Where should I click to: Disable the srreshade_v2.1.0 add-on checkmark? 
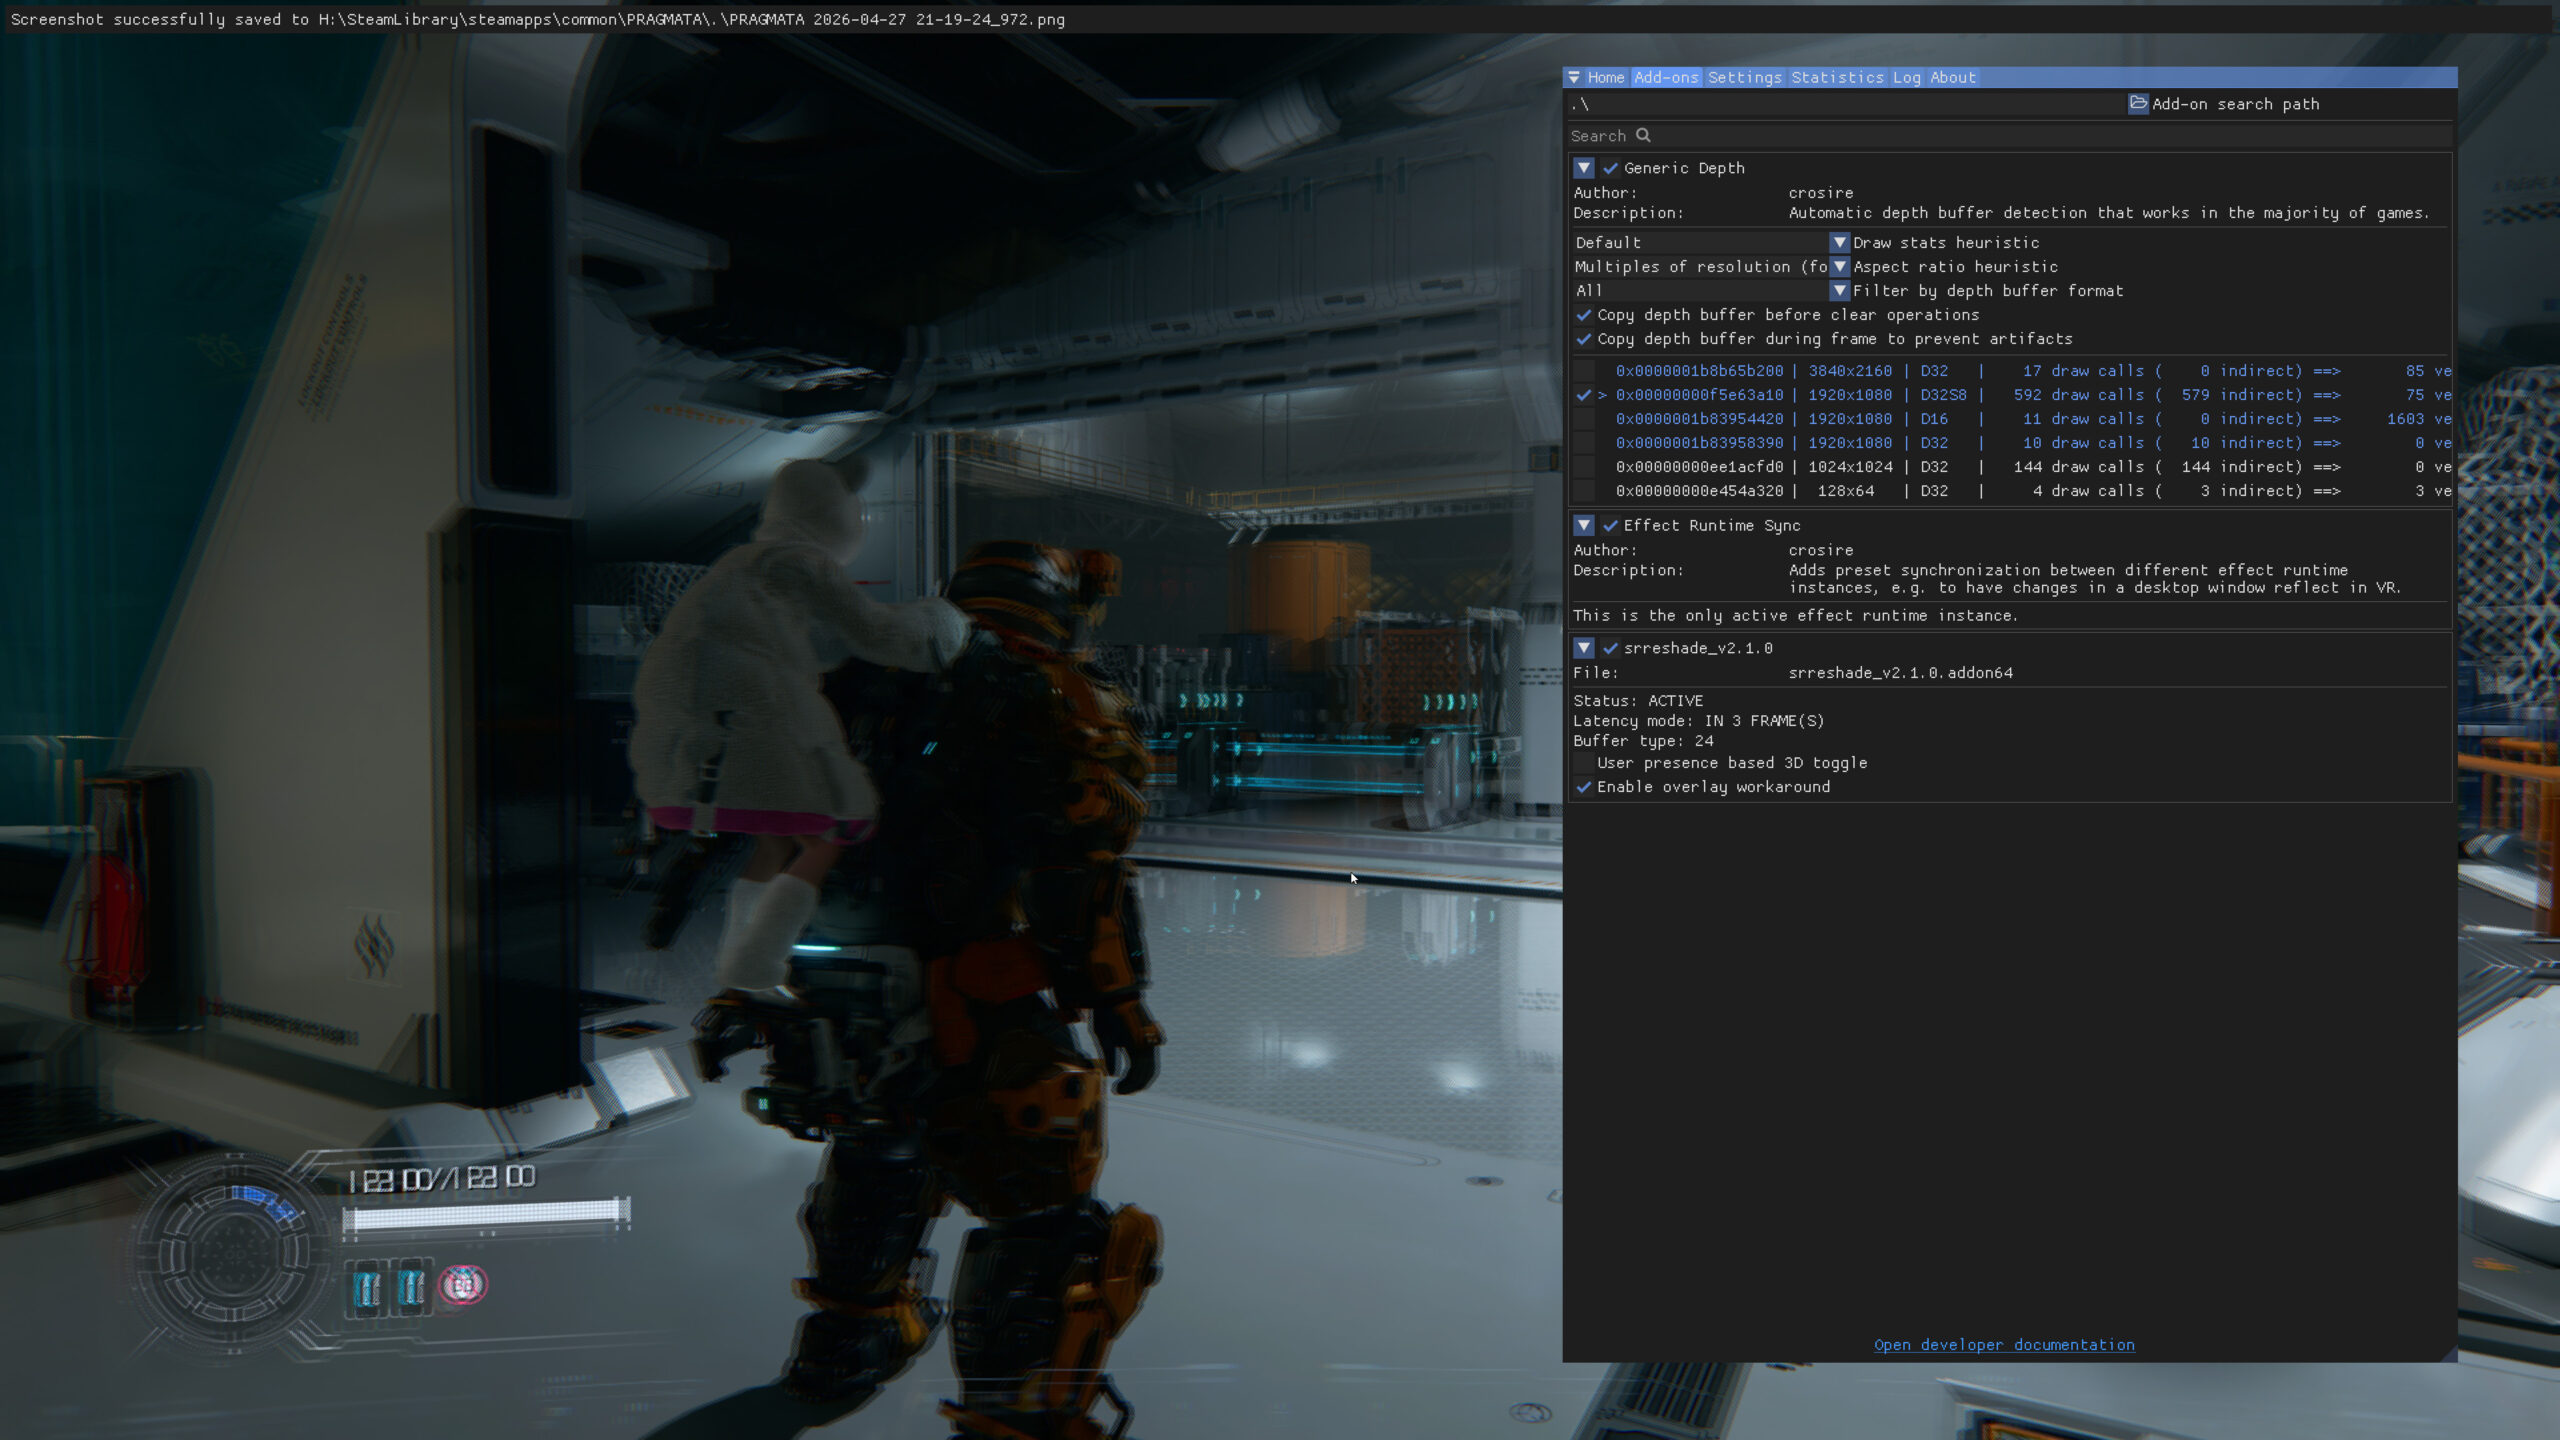(1610, 648)
